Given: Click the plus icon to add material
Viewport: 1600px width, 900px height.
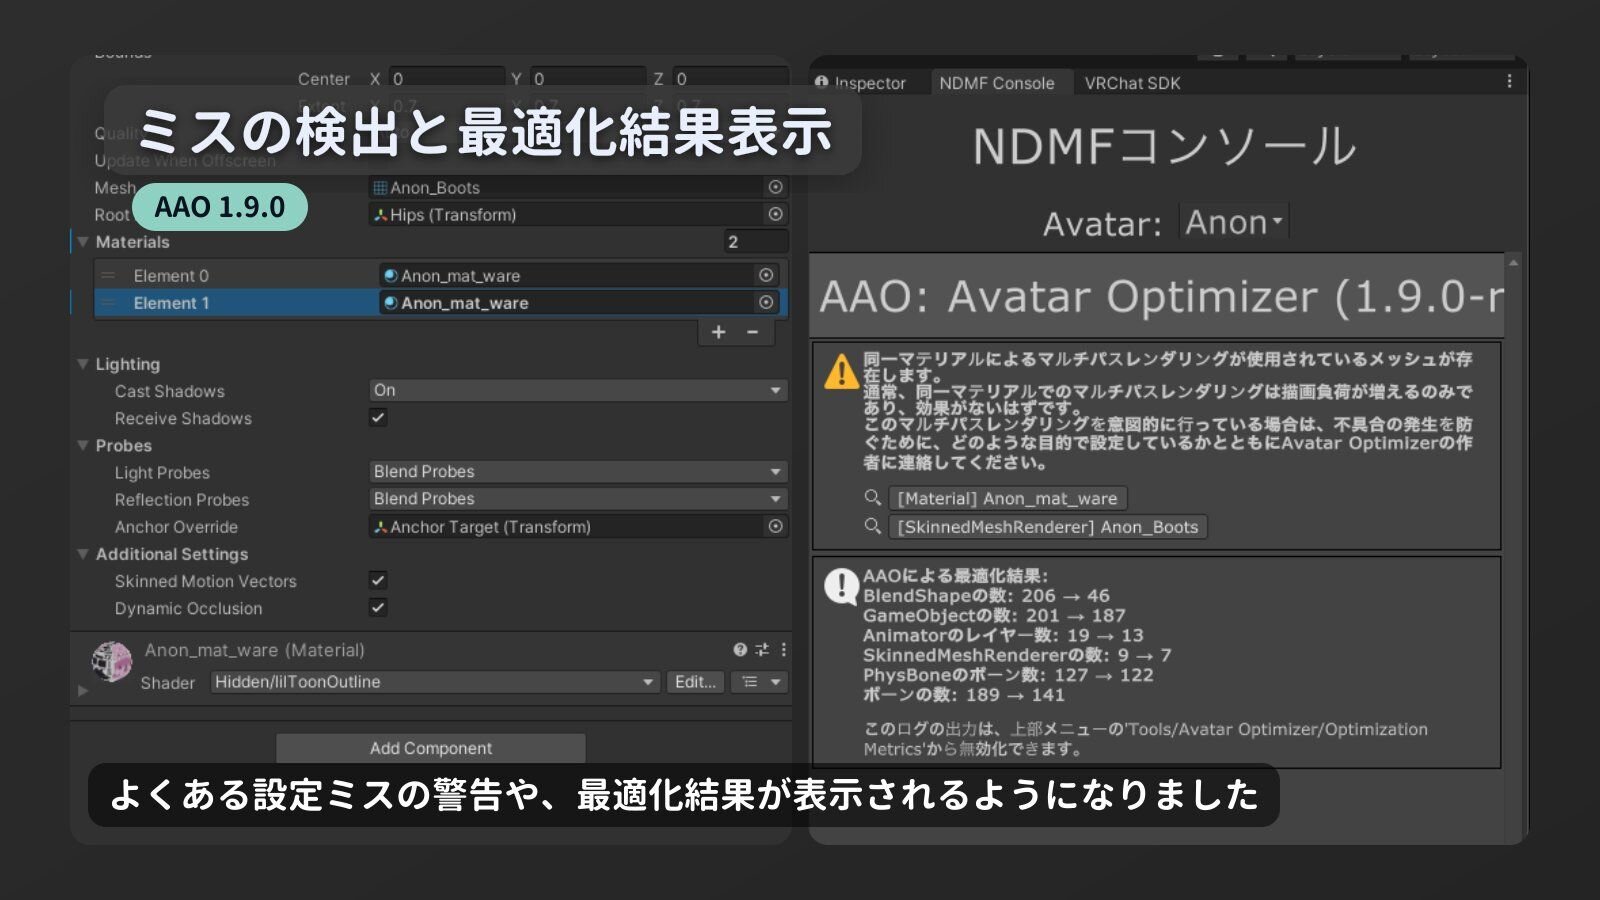Looking at the screenshot, I should pos(718,332).
